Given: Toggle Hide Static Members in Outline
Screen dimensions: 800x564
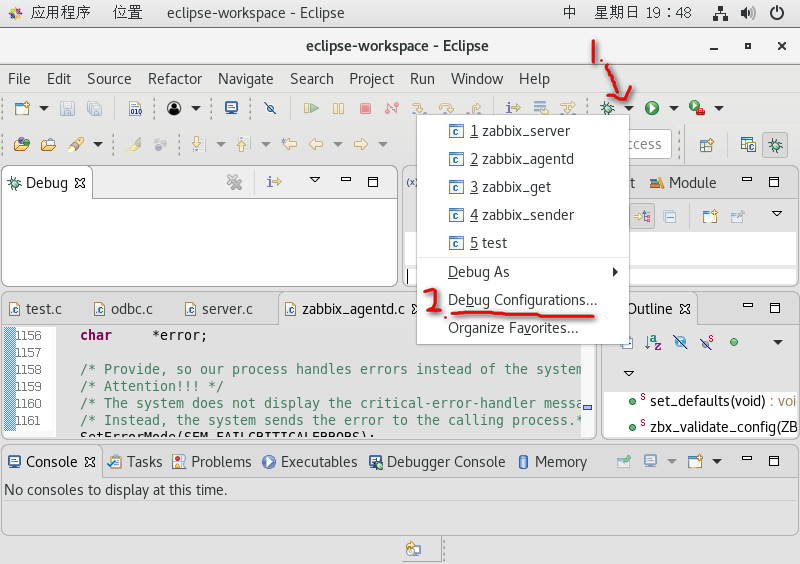Looking at the screenshot, I should (707, 342).
